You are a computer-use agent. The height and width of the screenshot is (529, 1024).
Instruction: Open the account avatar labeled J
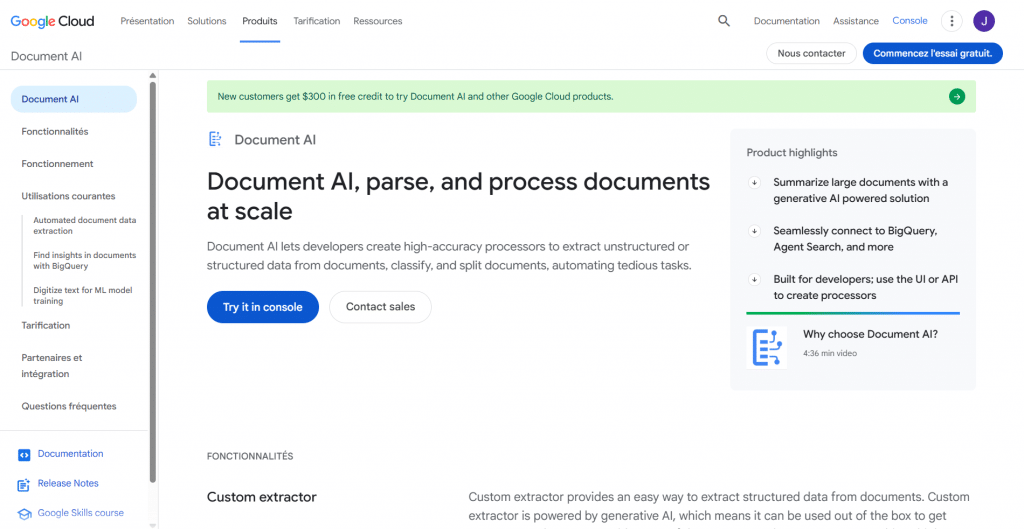click(984, 21)
